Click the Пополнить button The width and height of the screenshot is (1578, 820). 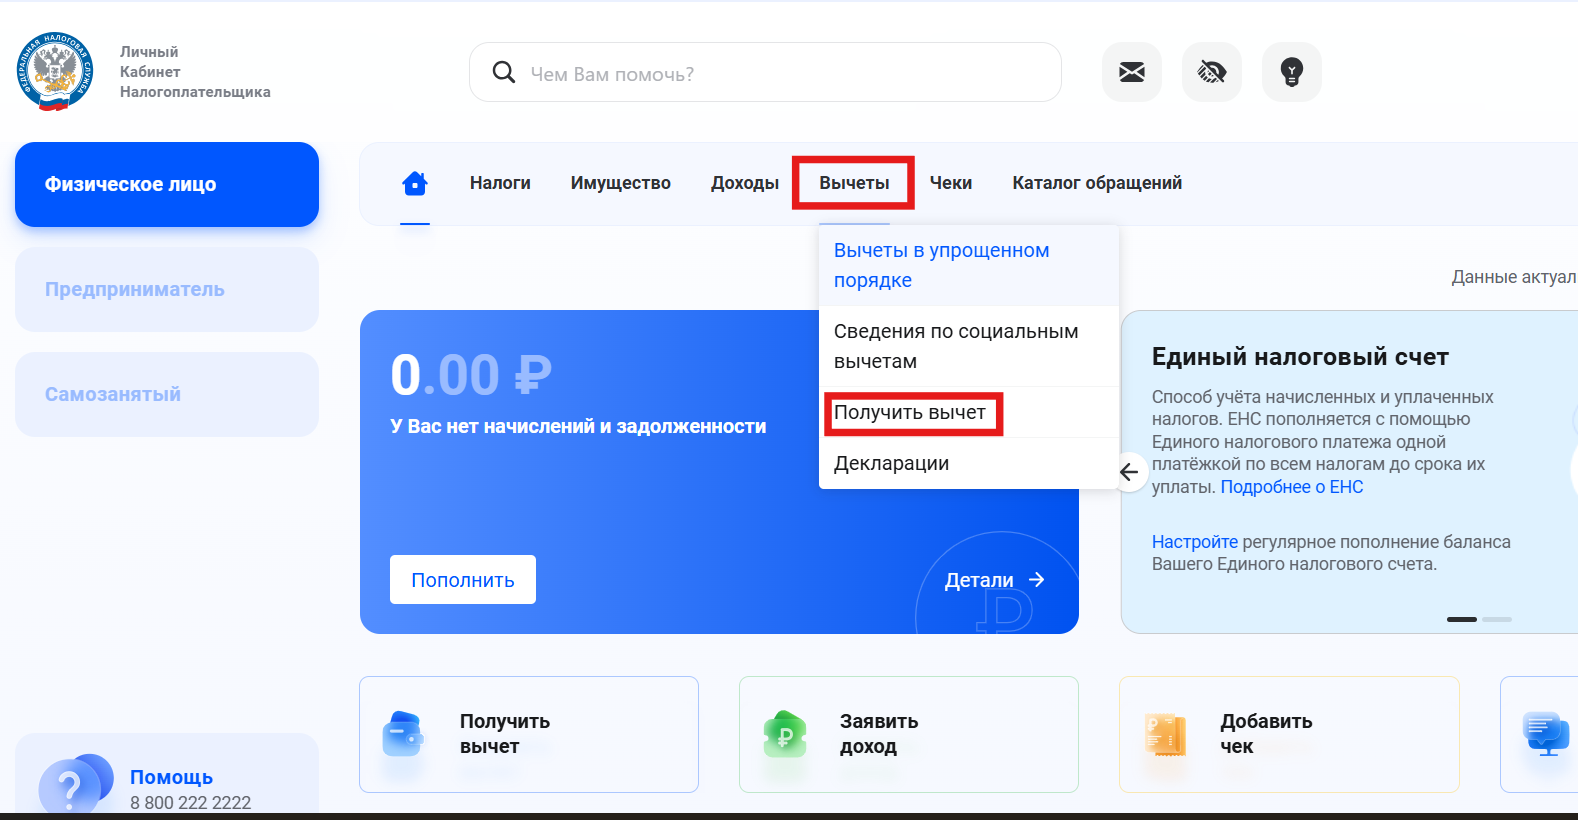(x=463, y=580)
